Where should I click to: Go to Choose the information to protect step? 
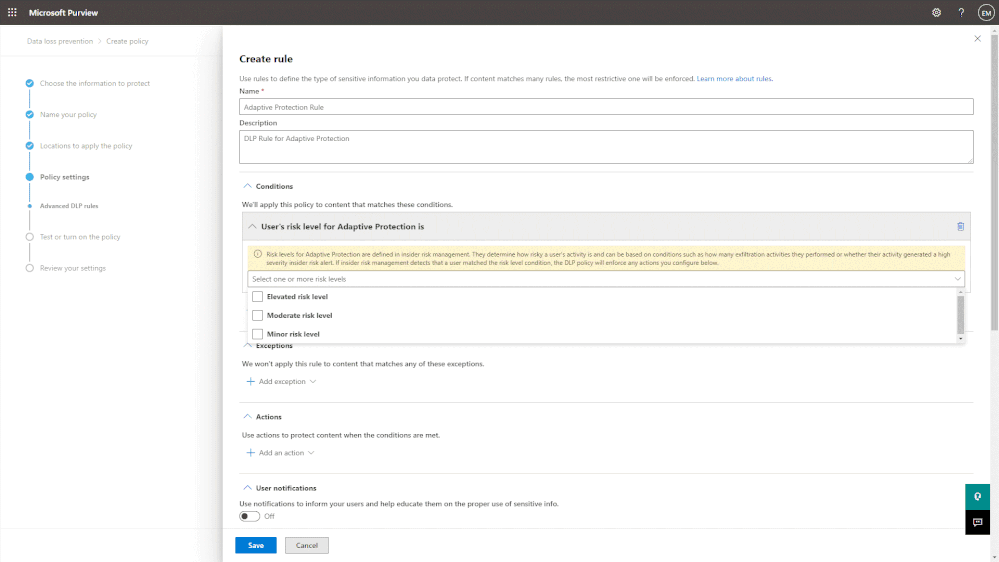pyautogui.click(x=95, y=83)
